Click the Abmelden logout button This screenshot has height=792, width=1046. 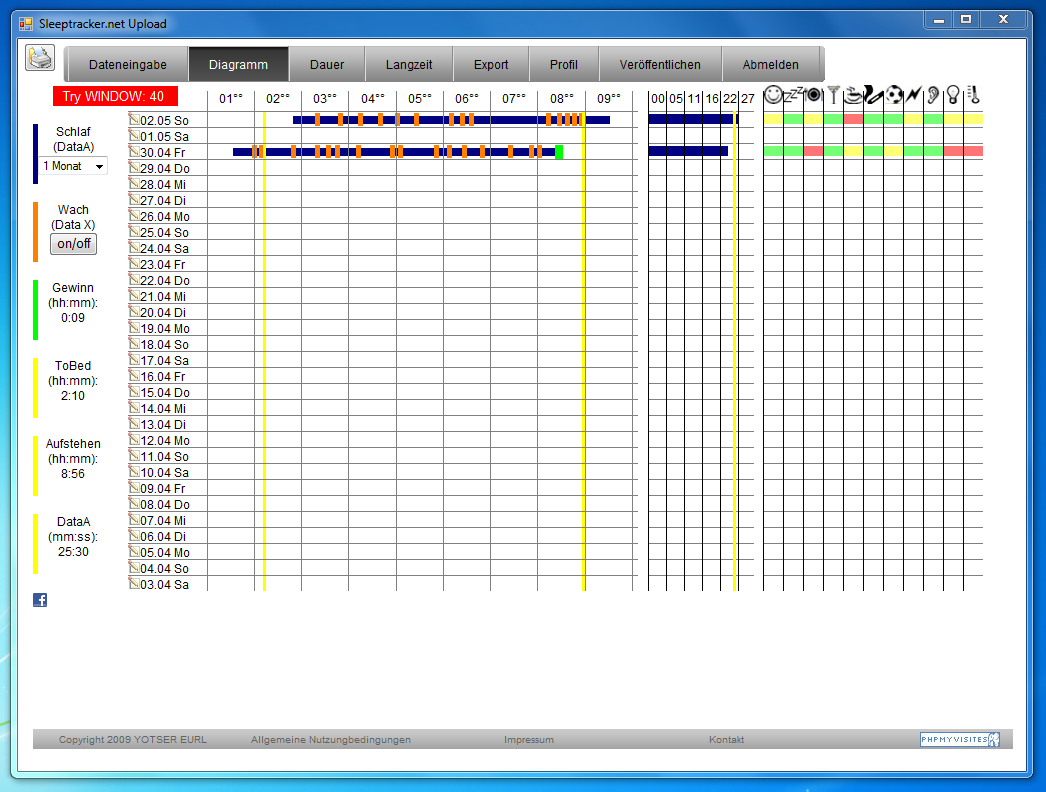[x=770, y=65]
